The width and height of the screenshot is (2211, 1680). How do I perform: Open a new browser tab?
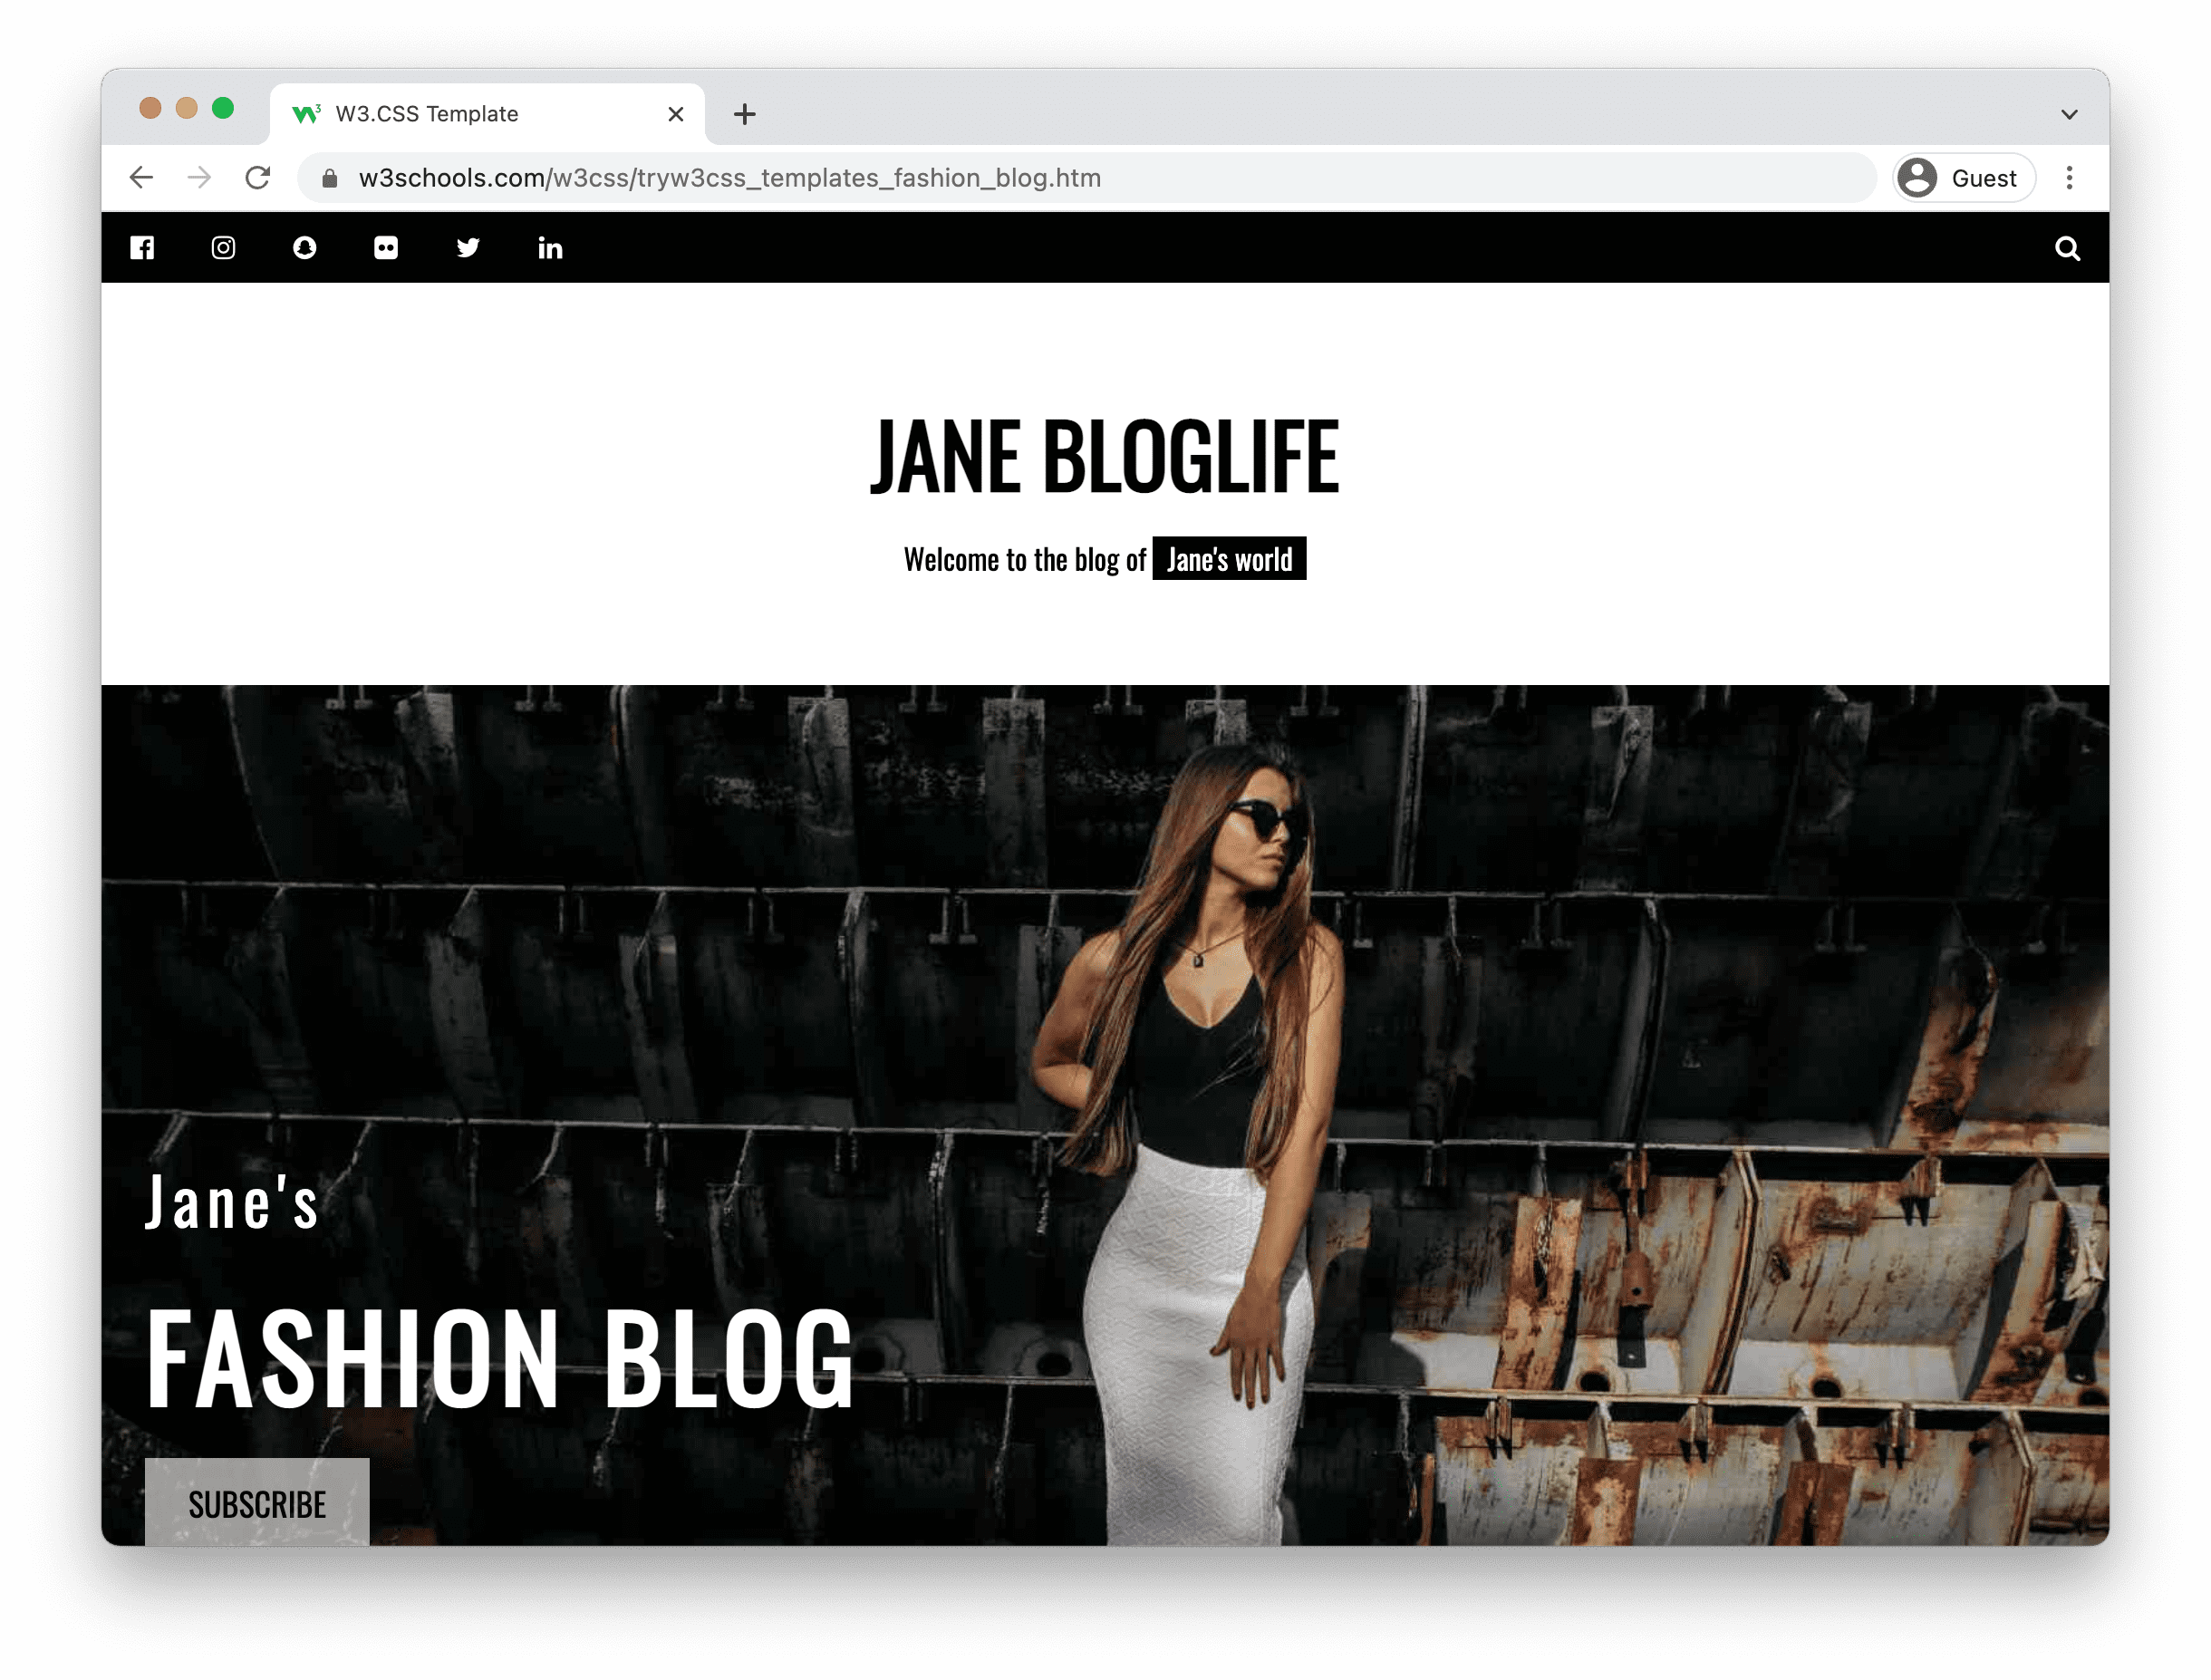tap(744, 114)
